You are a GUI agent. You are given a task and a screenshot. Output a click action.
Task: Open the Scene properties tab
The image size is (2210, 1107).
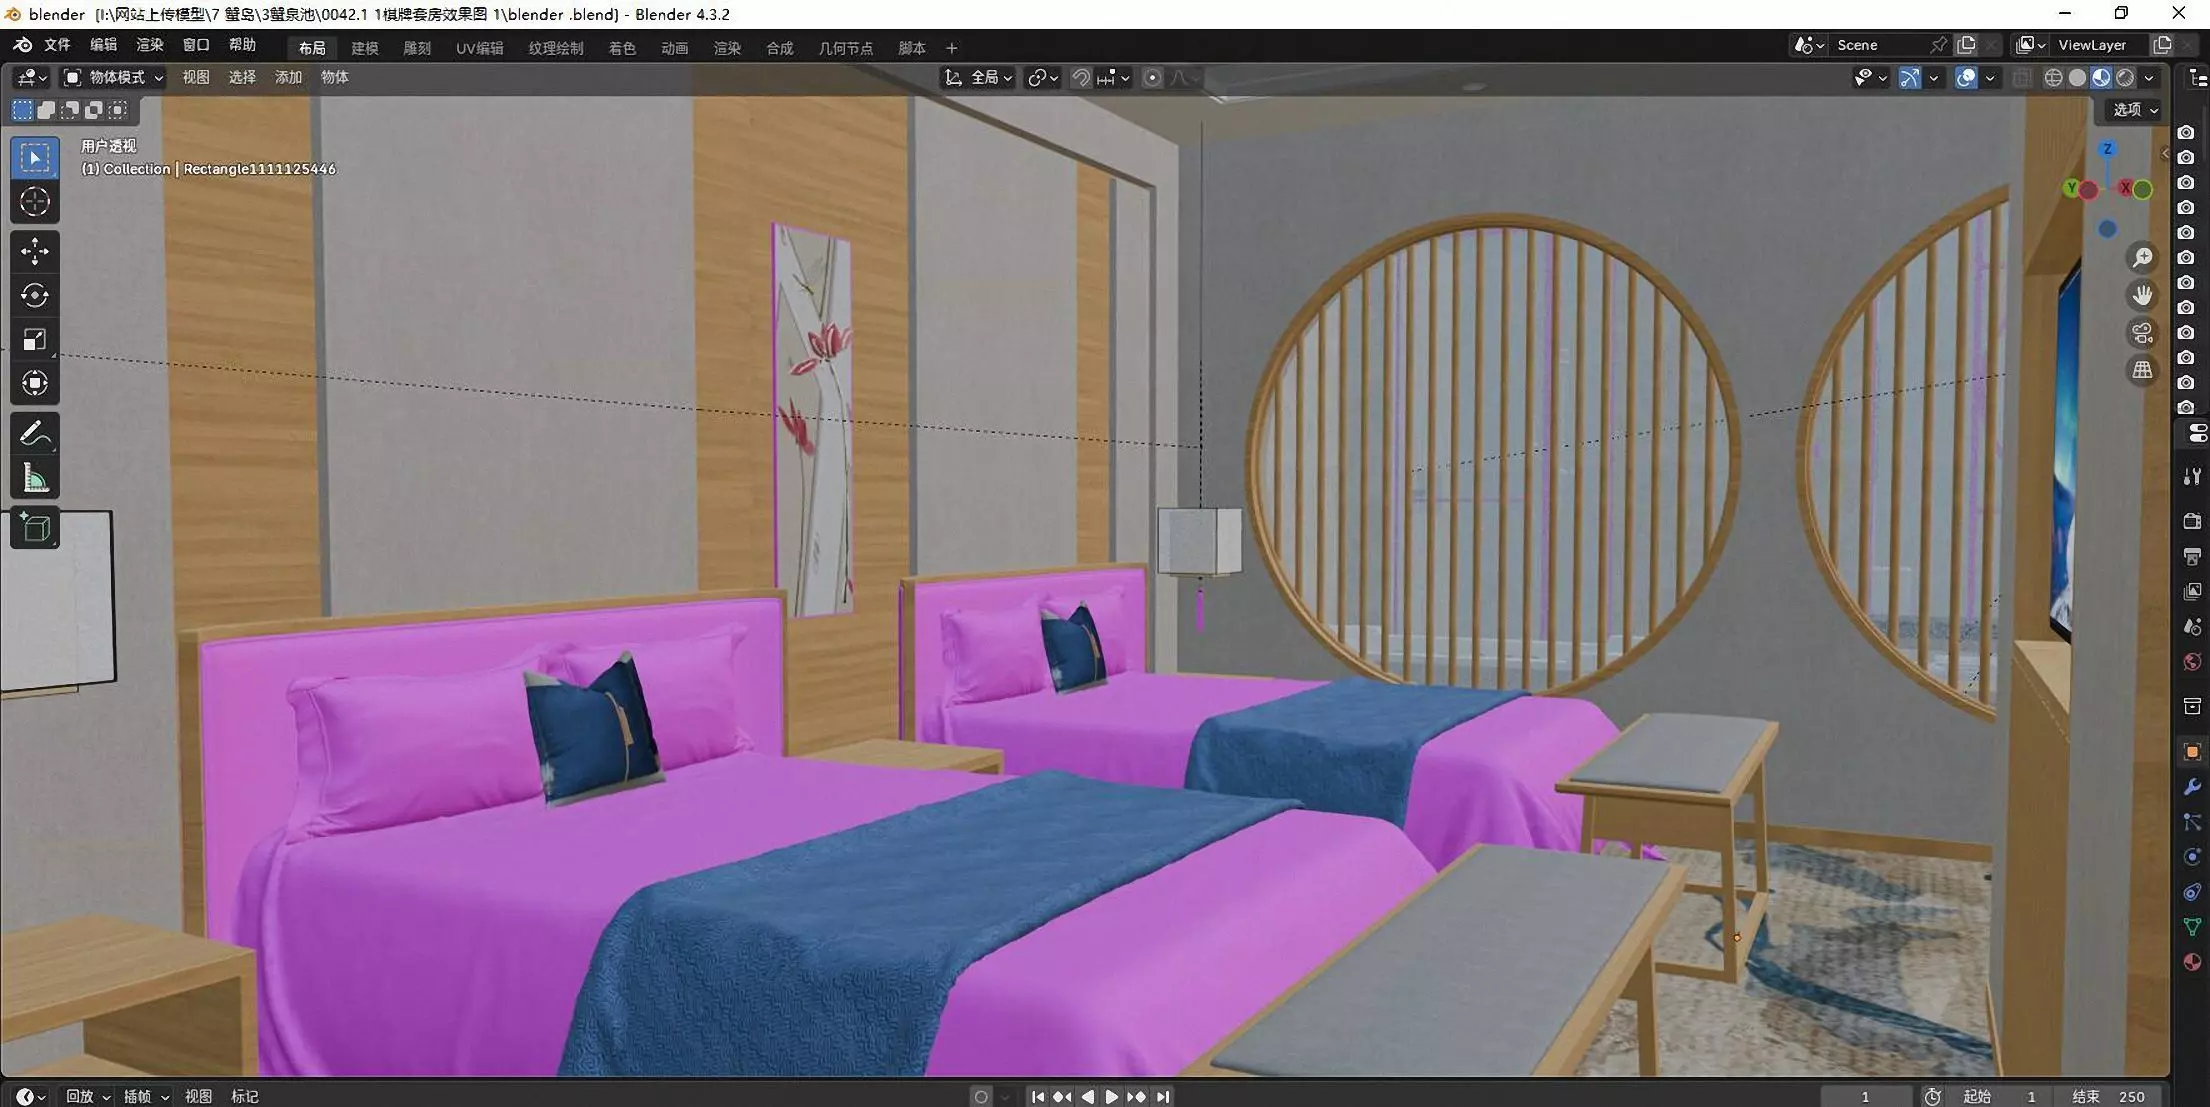point(2192,626)
